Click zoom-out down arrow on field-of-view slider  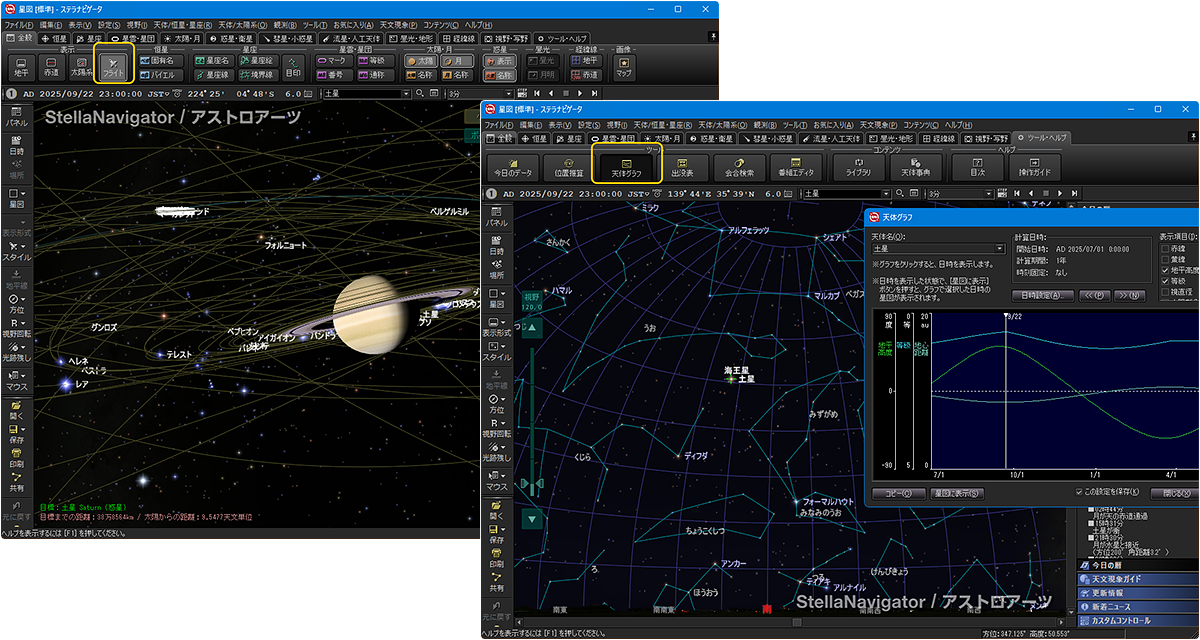533,518
